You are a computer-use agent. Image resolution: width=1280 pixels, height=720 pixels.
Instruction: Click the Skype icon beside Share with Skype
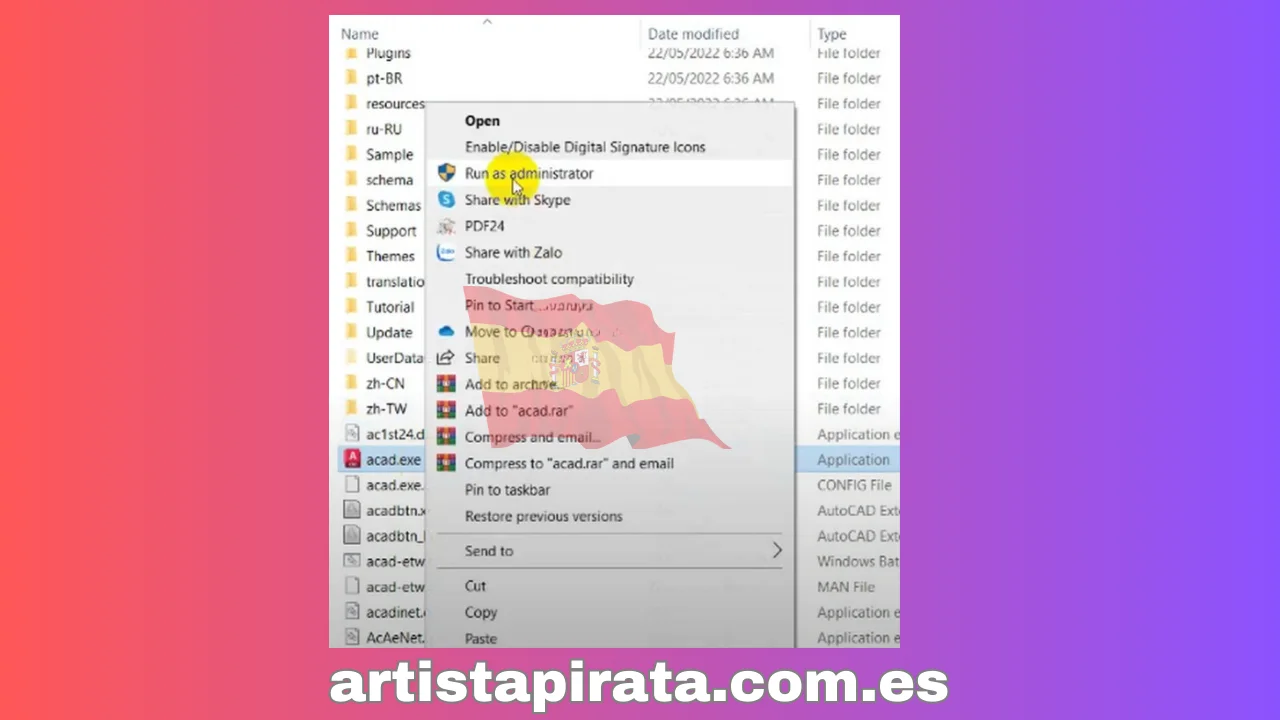tap(446, 199)
